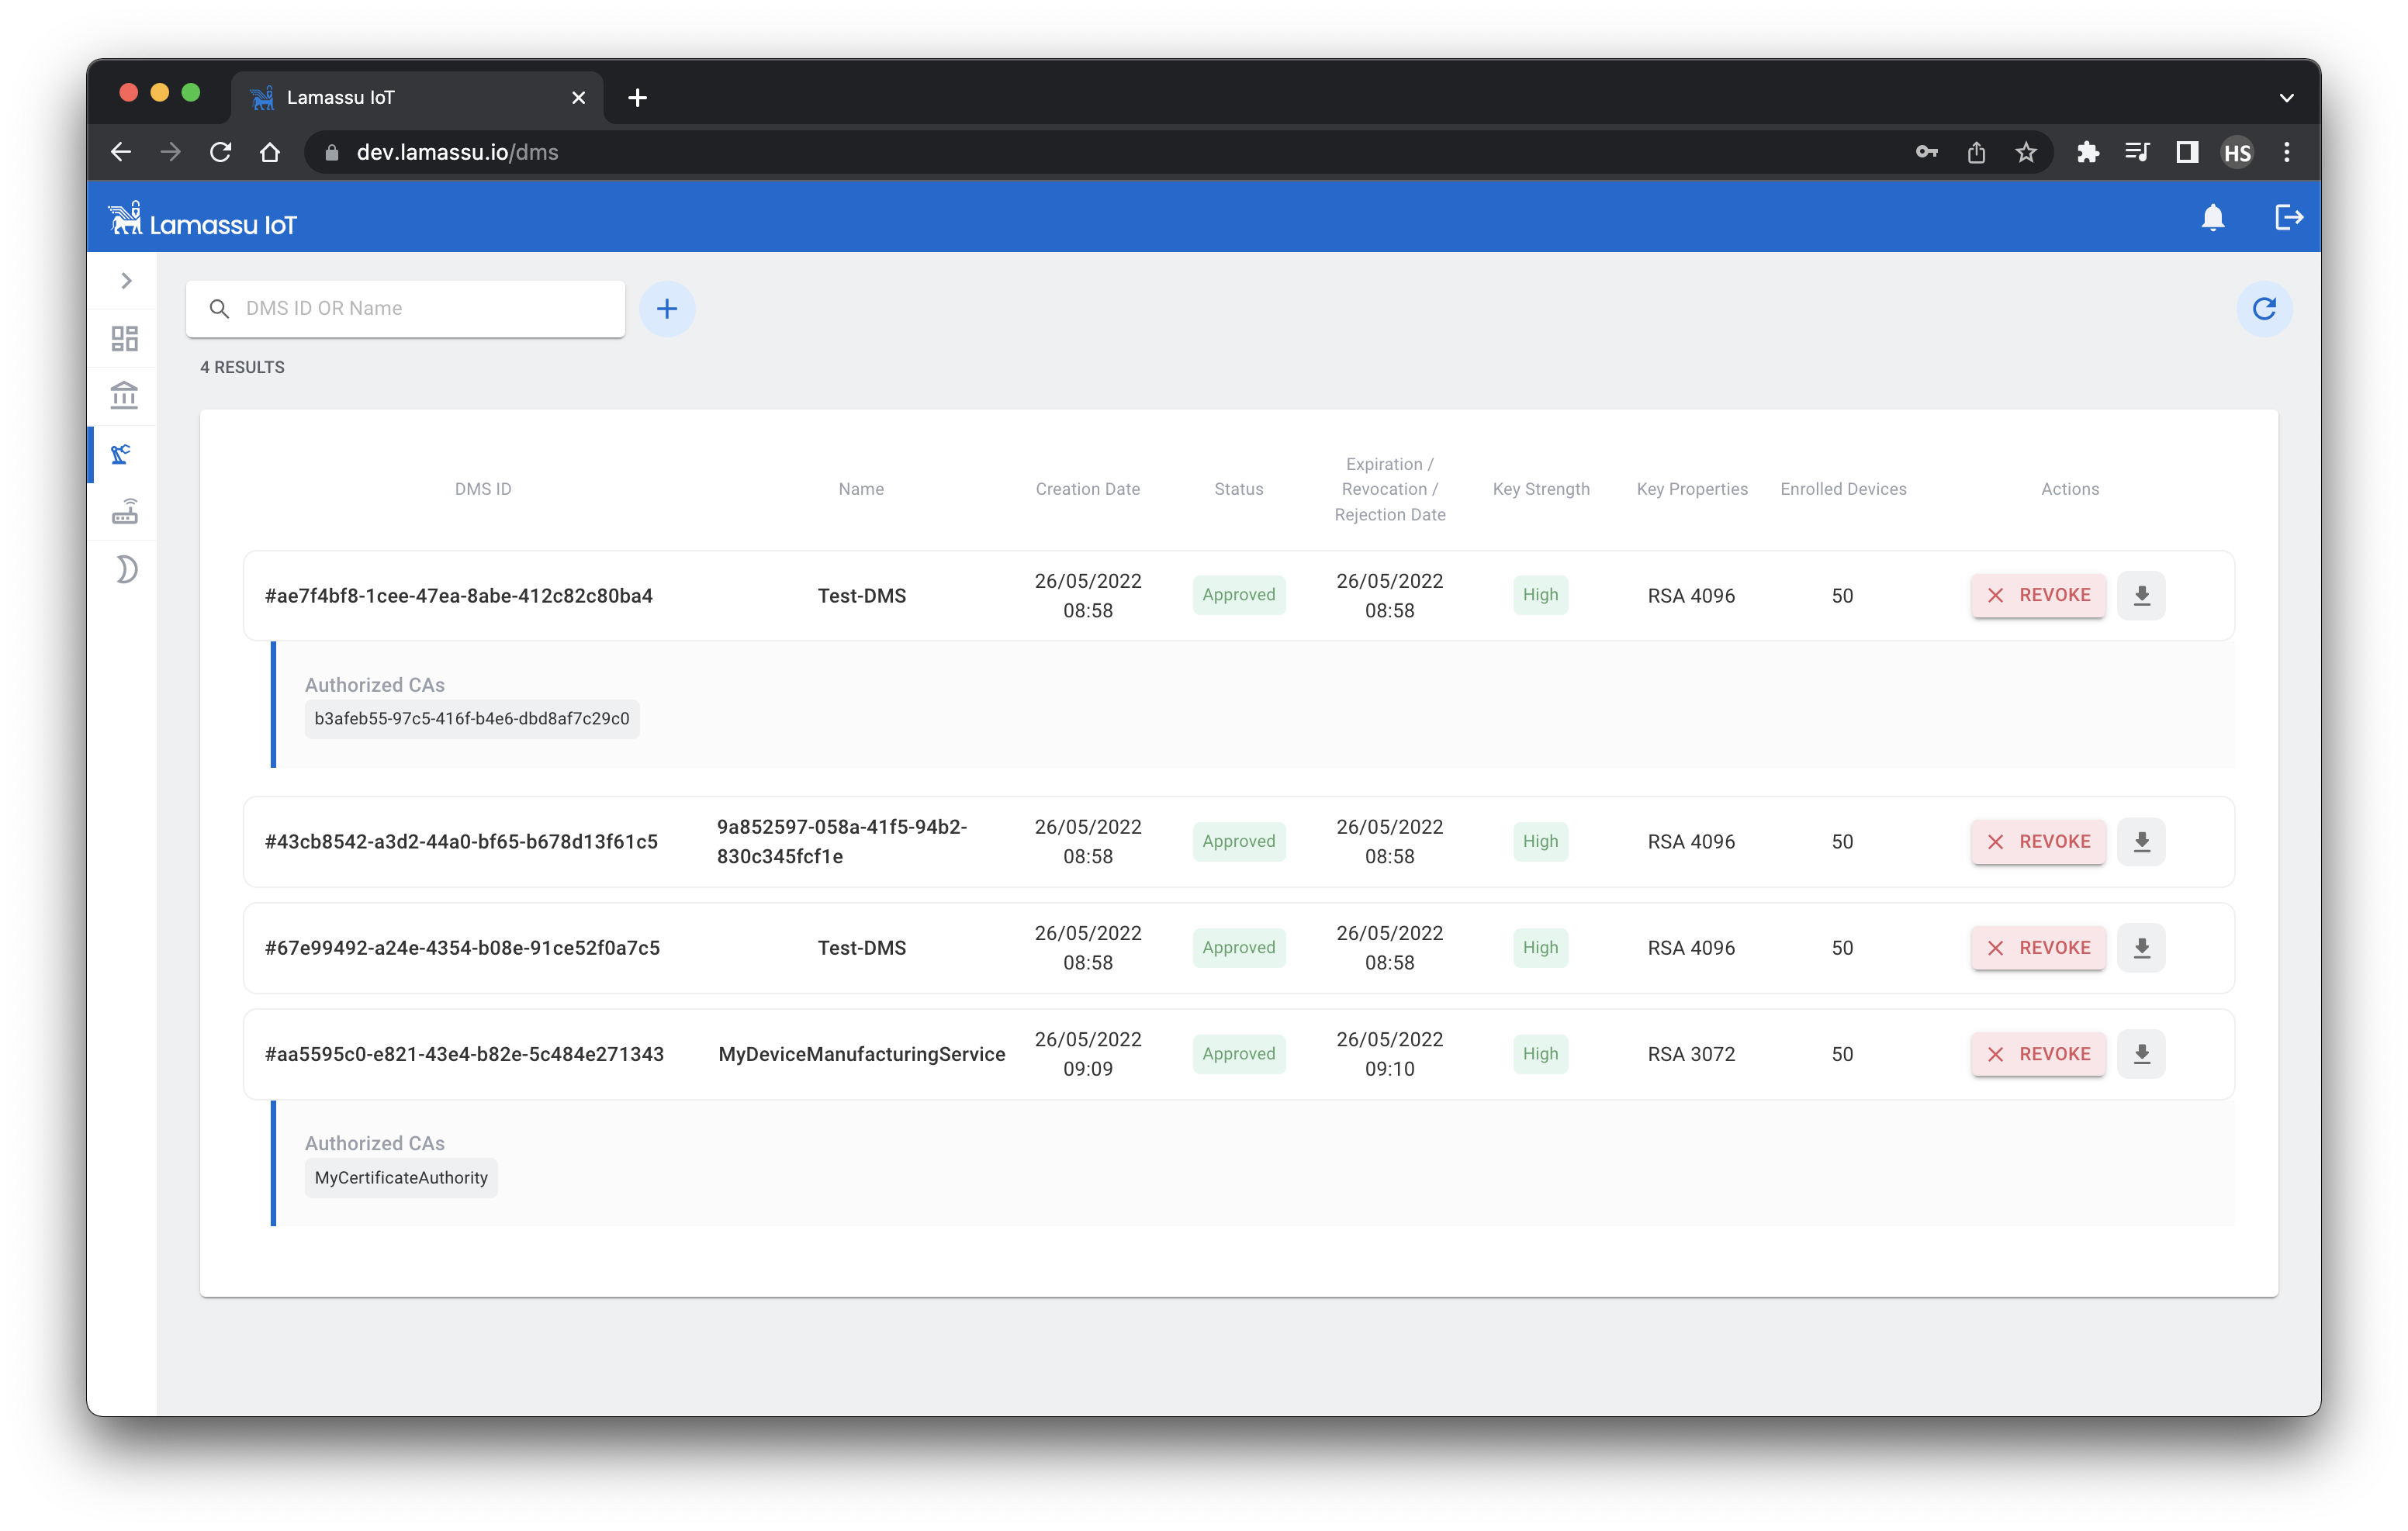Click the Enrolled Devices column header
2408x1531 pixels.
1843,489
